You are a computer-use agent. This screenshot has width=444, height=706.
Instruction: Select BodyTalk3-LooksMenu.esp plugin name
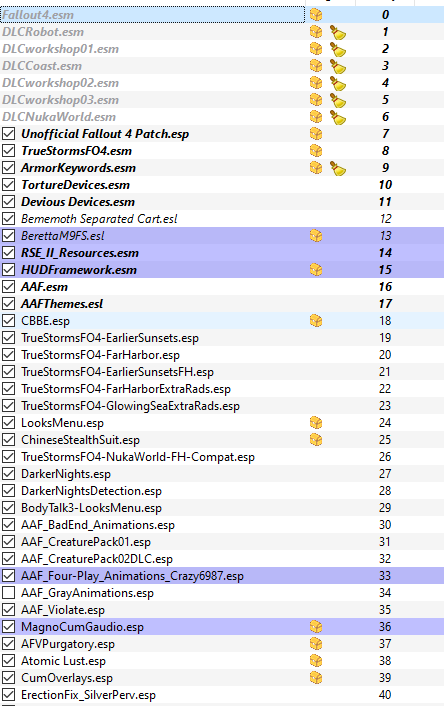(91, 508)
